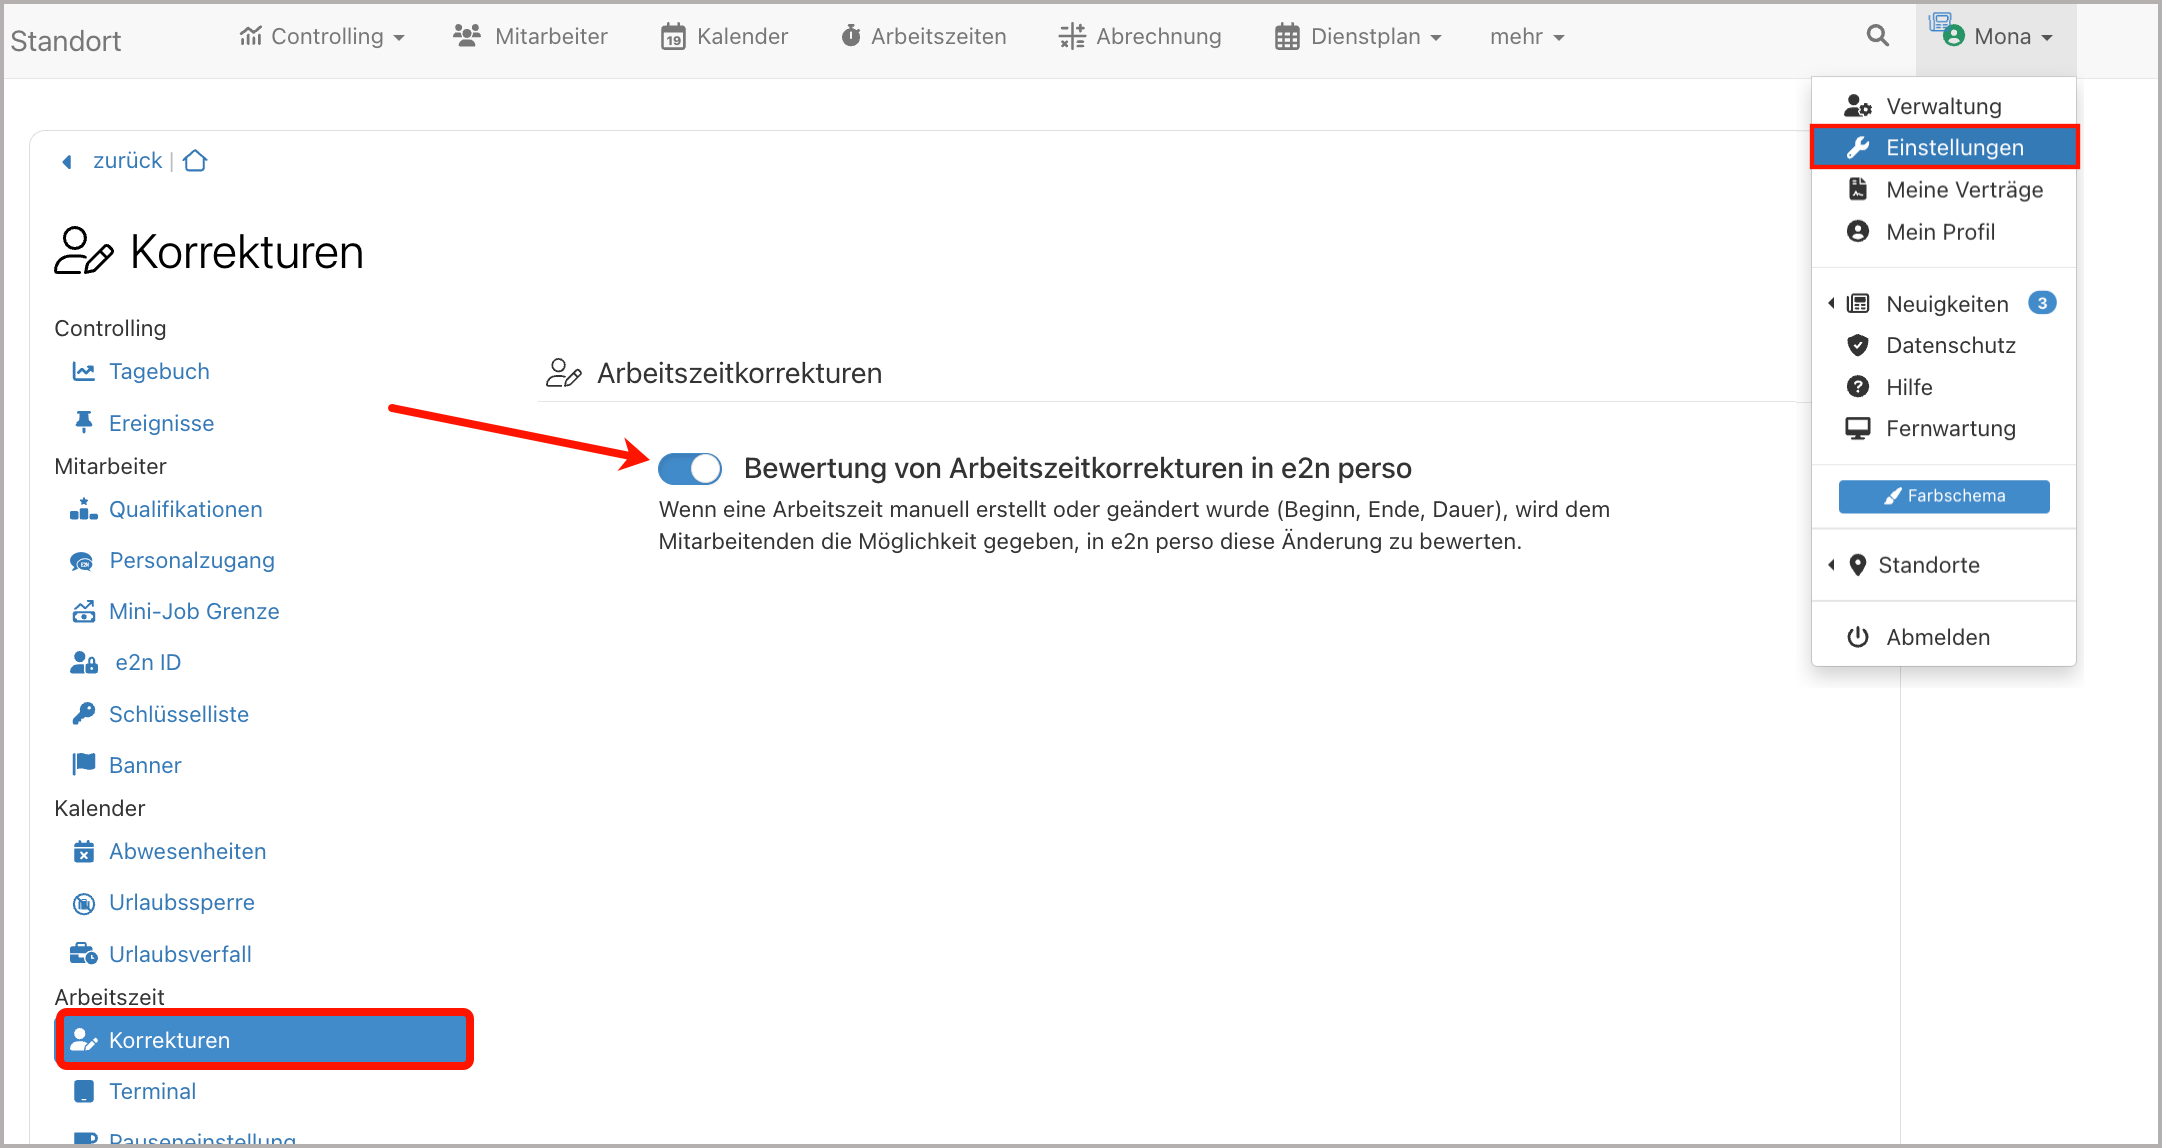The width and height of the screenshot is (2162, 1148).
Task: Select Terminal in the sidebar
Action: pyautogui.click(x=152, y=1091)
